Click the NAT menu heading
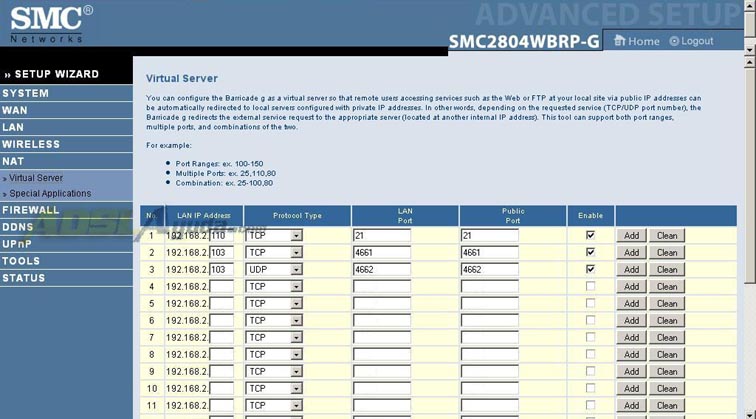Screen dimensions: 756x419 pos(66,161)
